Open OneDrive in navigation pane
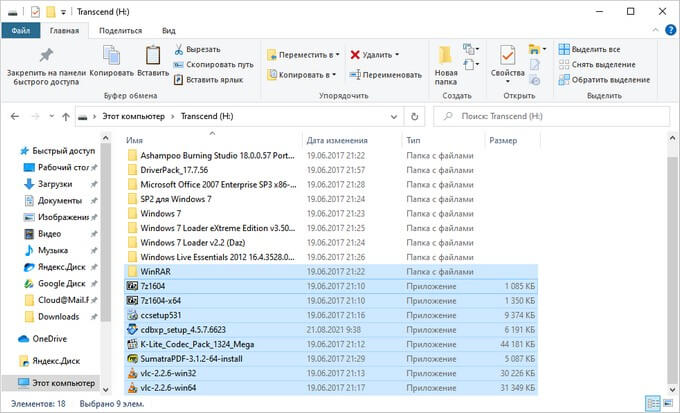Screen dimensions: 680x413 (x=42, y=339)
